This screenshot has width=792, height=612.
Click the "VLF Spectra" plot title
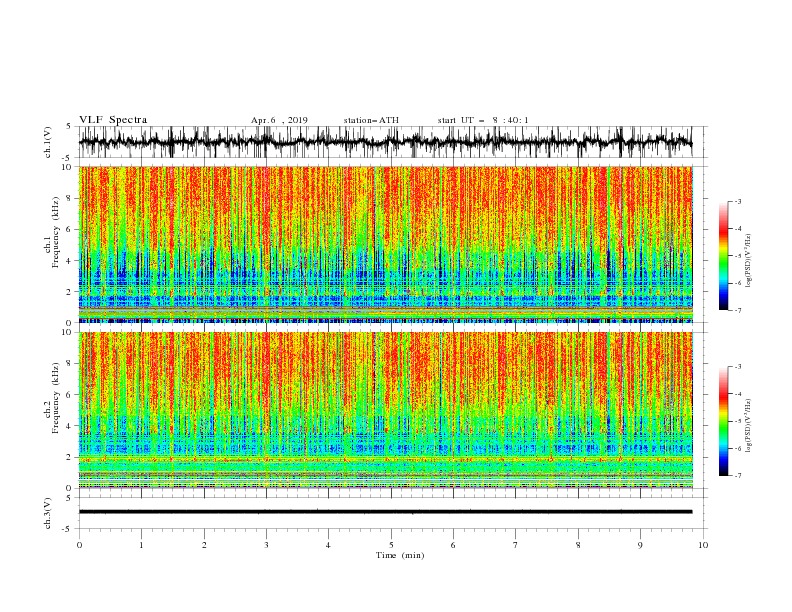tap(113, 120)
